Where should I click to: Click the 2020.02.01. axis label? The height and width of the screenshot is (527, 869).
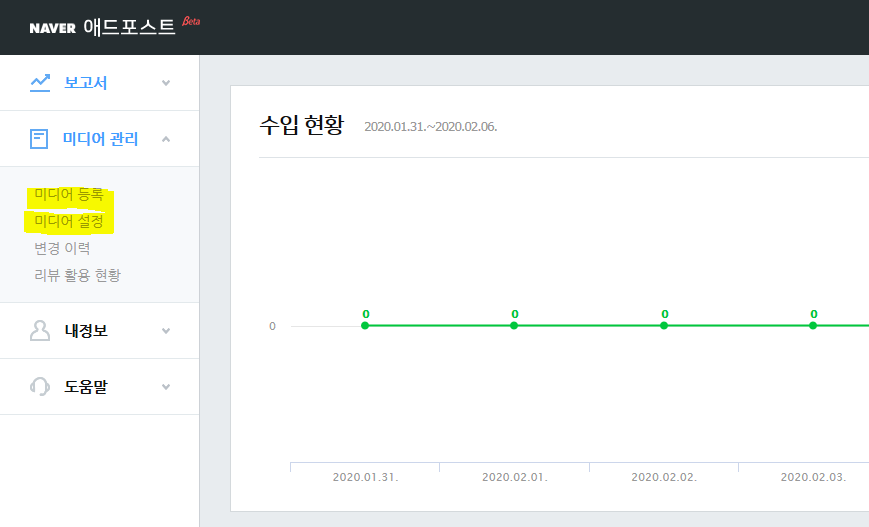click(x=515, y=477)
